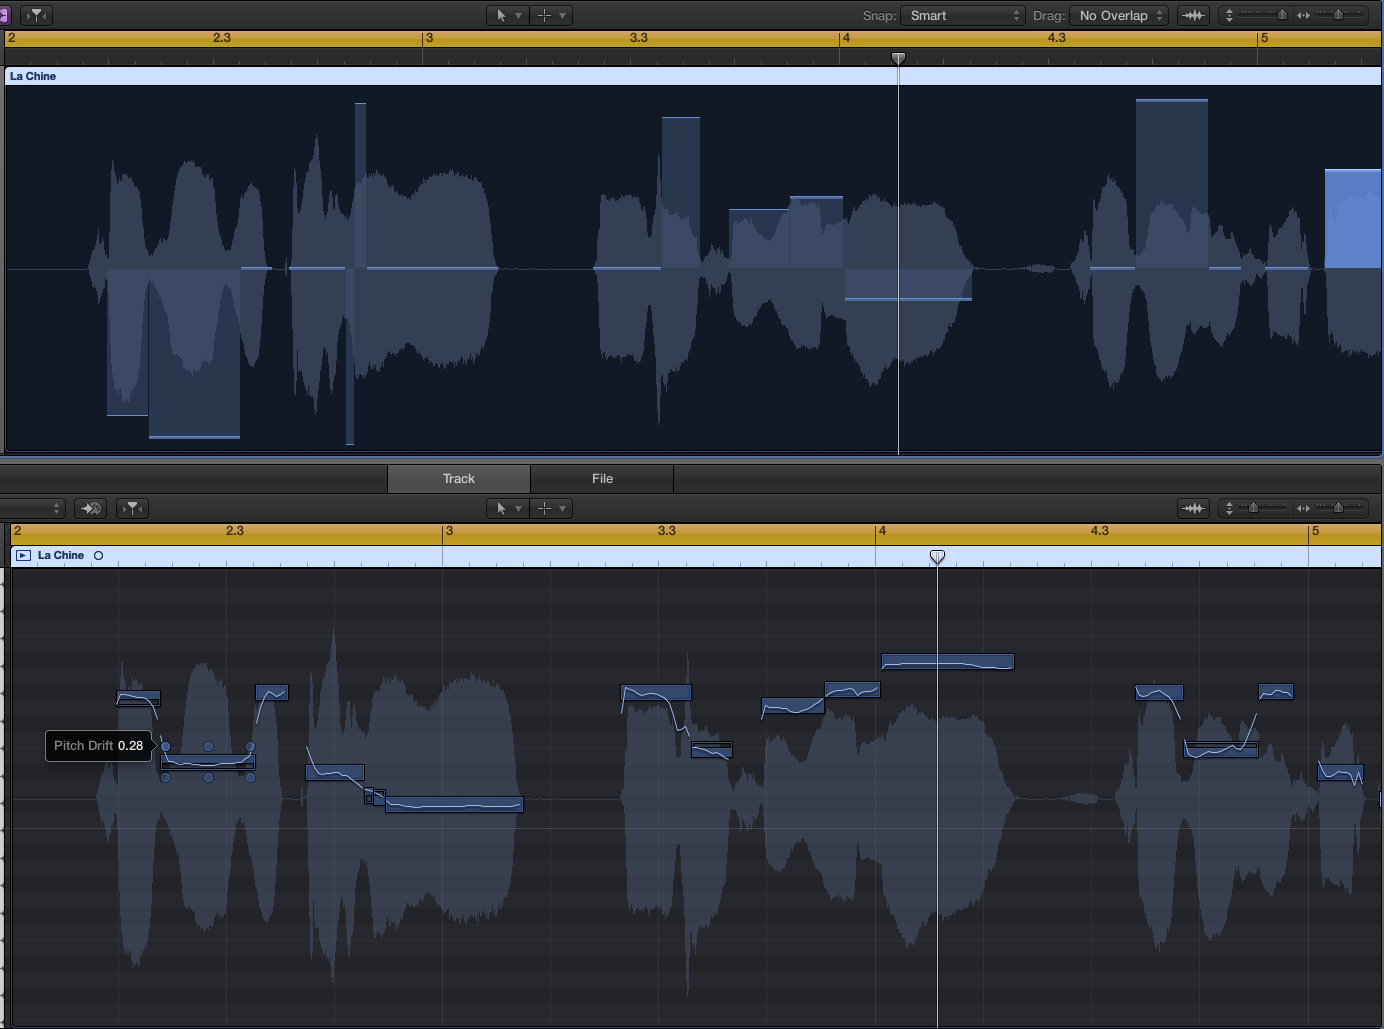Click the Pitch Drift 0.28 value display
This screenshot has width=1384, height=1029.
98,745
